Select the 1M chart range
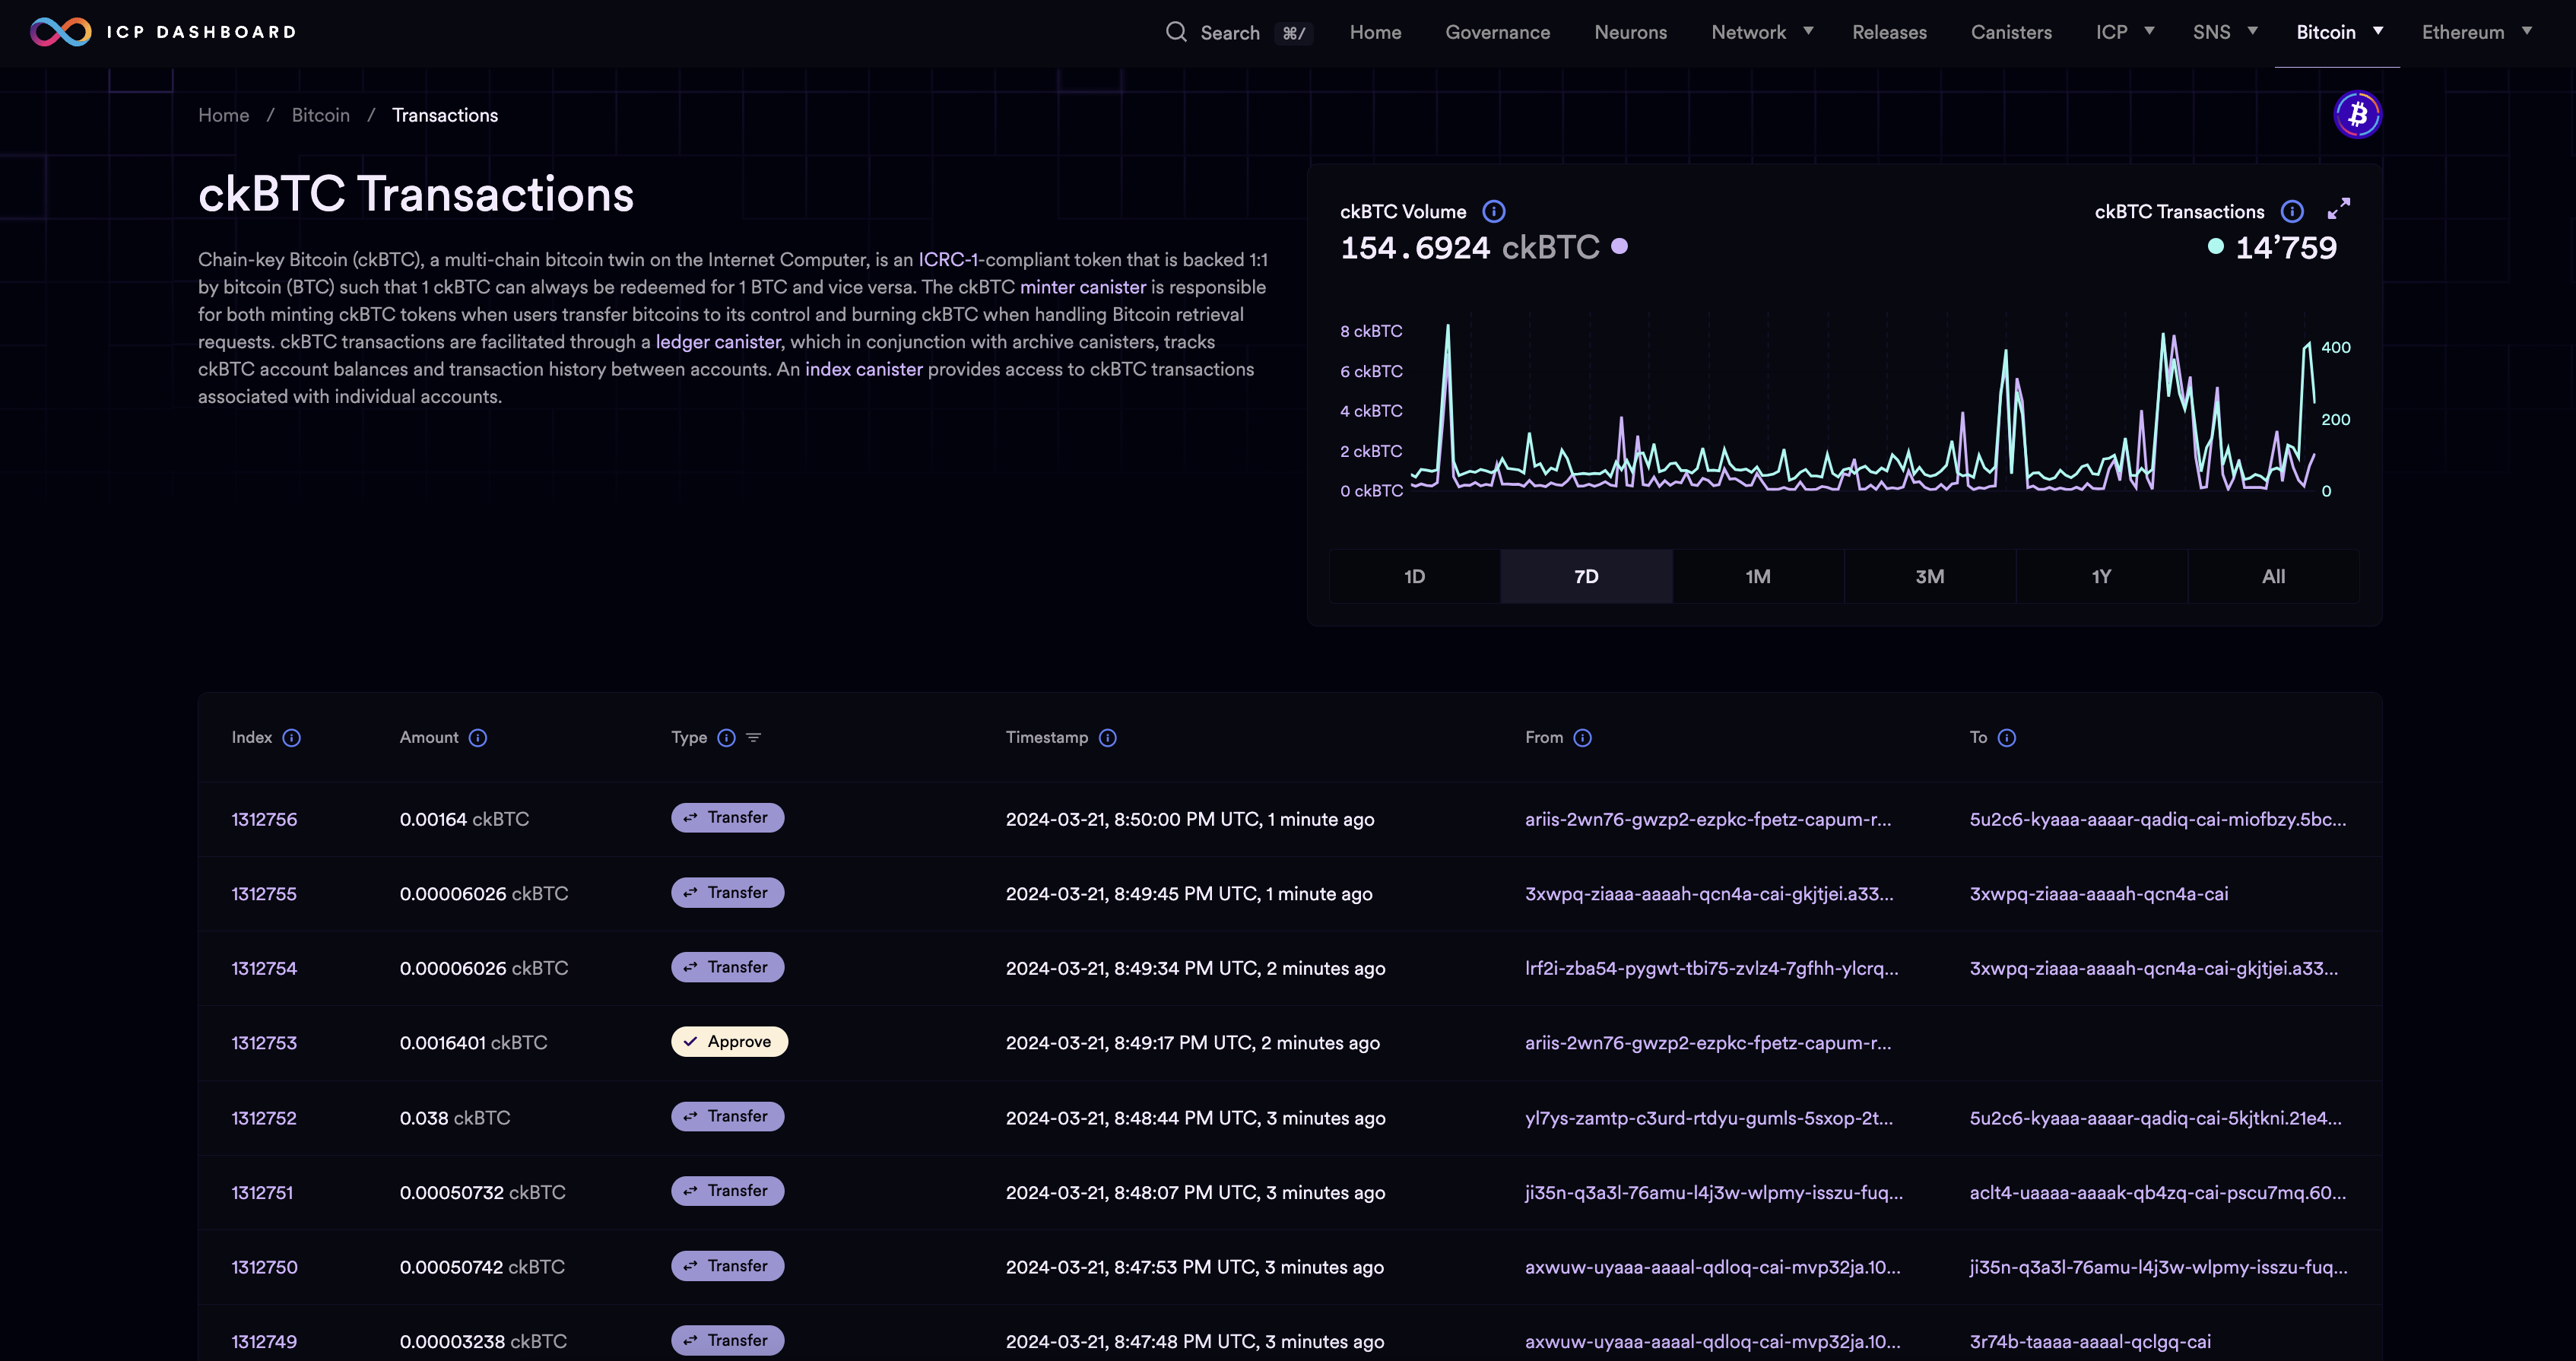The height and width of the screenshot is (1361, 2576). [1758, 576]
